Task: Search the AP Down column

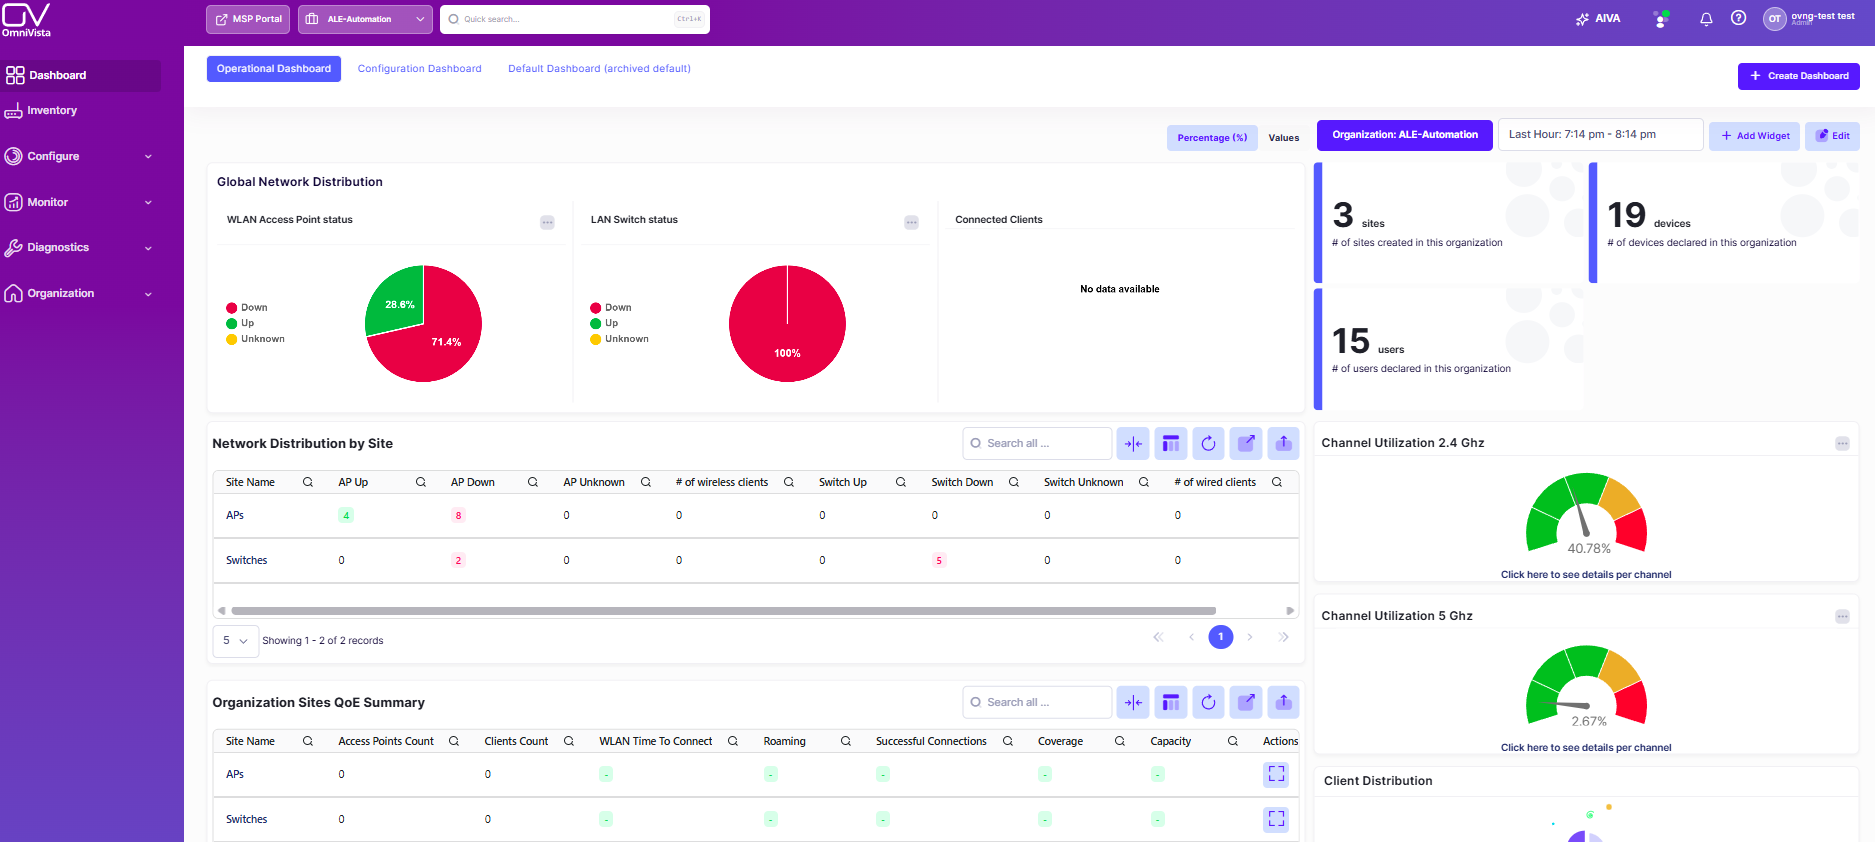Action: 533,482
